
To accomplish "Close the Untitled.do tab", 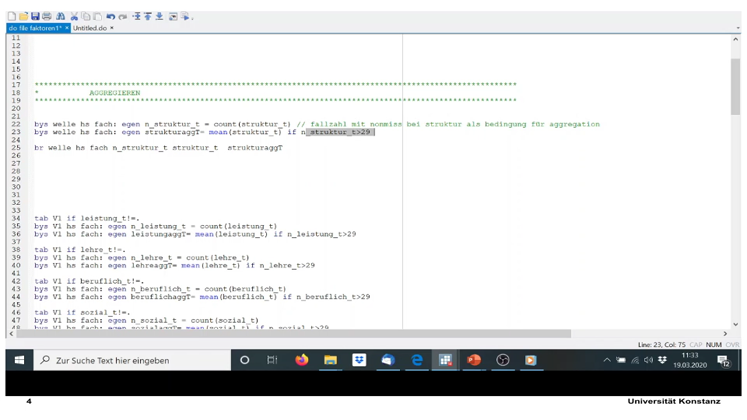I will click(x=112, y=28).
